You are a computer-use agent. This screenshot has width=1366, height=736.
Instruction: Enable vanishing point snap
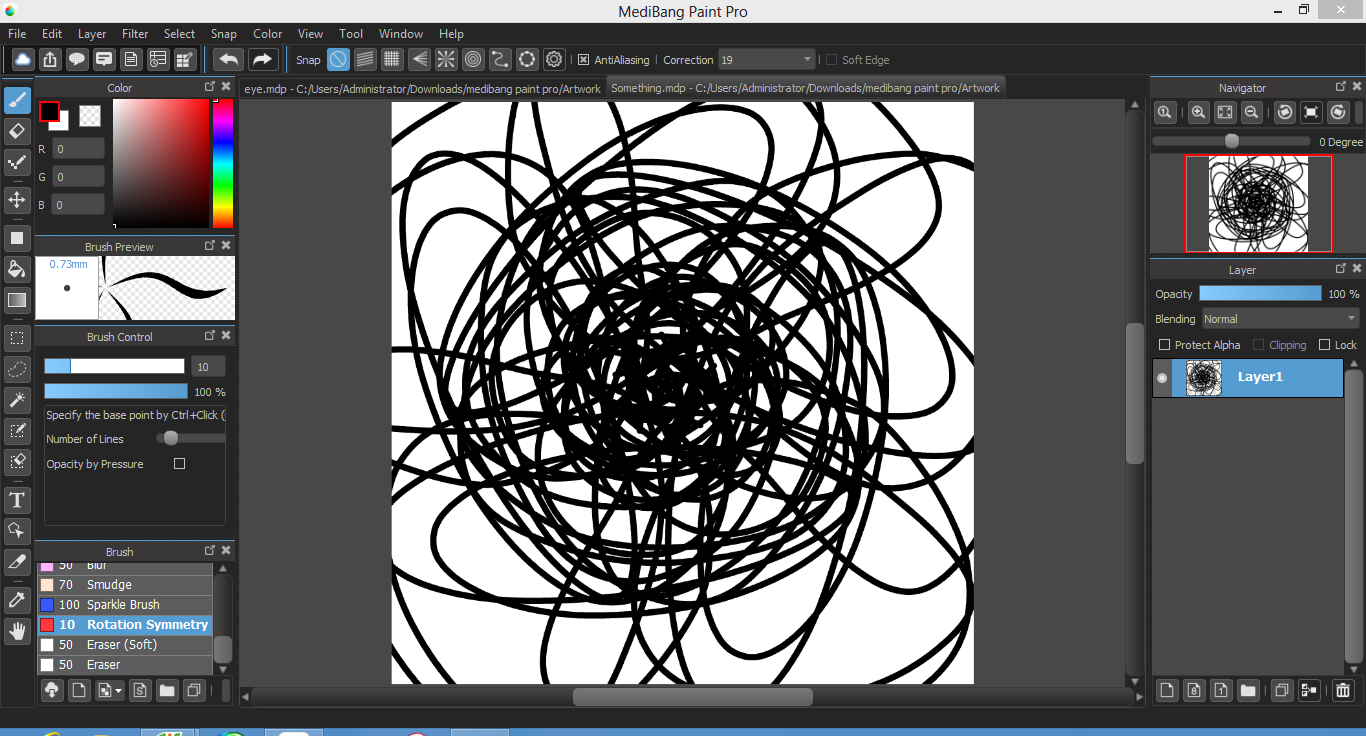420,60
